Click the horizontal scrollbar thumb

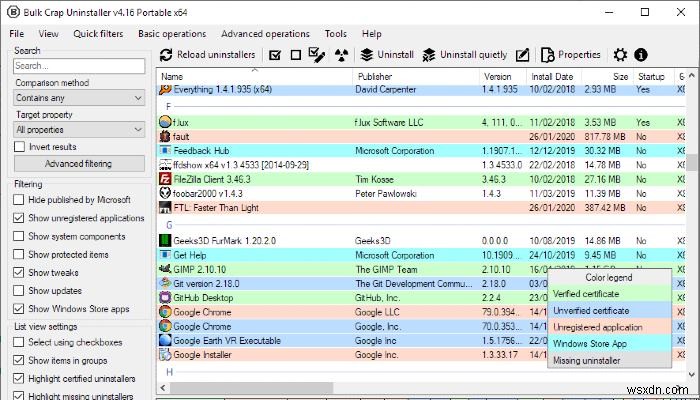point(251,388)
